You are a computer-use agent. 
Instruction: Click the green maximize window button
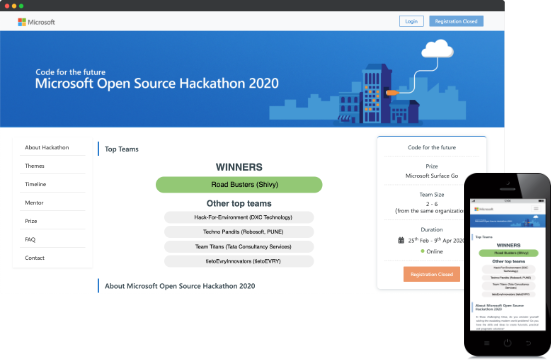[21, 6]
